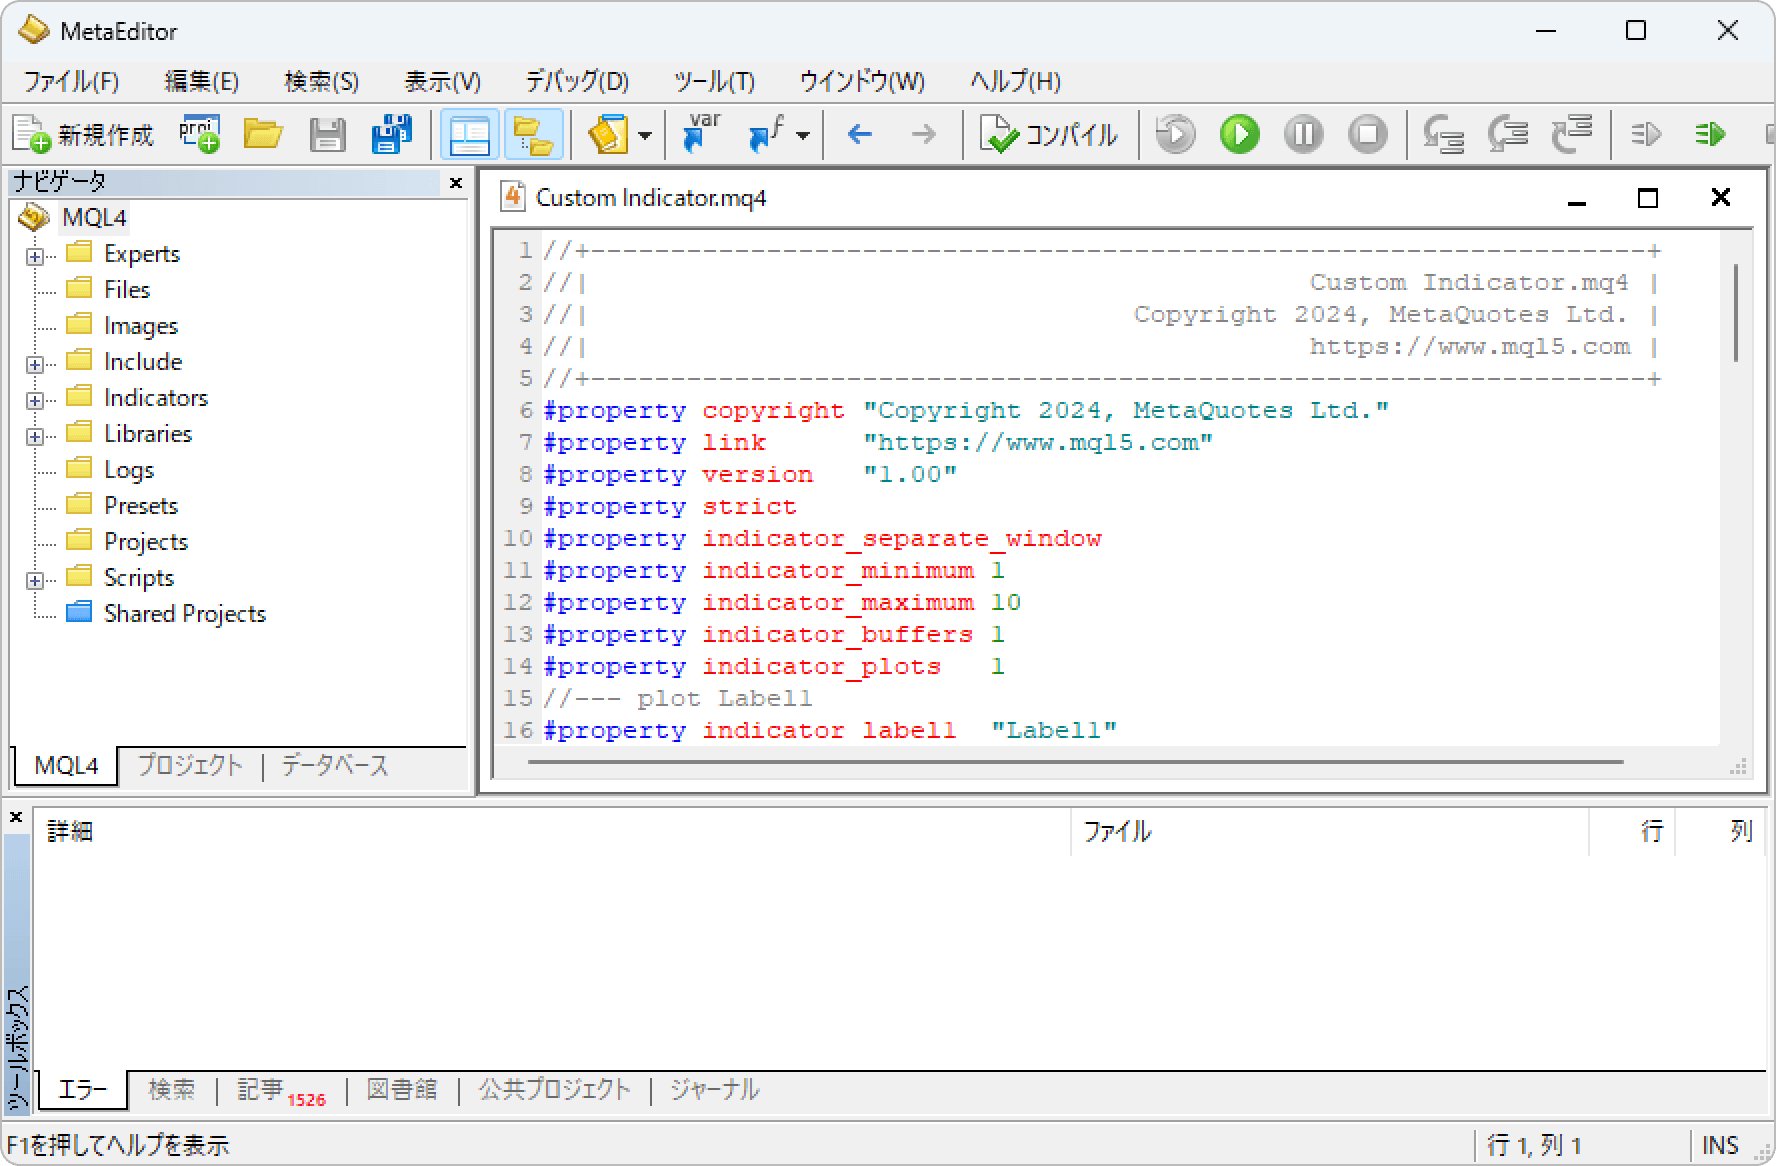Close the Navigator (ナビゲータ) panel
This screenshot has width=1776, height=1166.
coord(456,183)
